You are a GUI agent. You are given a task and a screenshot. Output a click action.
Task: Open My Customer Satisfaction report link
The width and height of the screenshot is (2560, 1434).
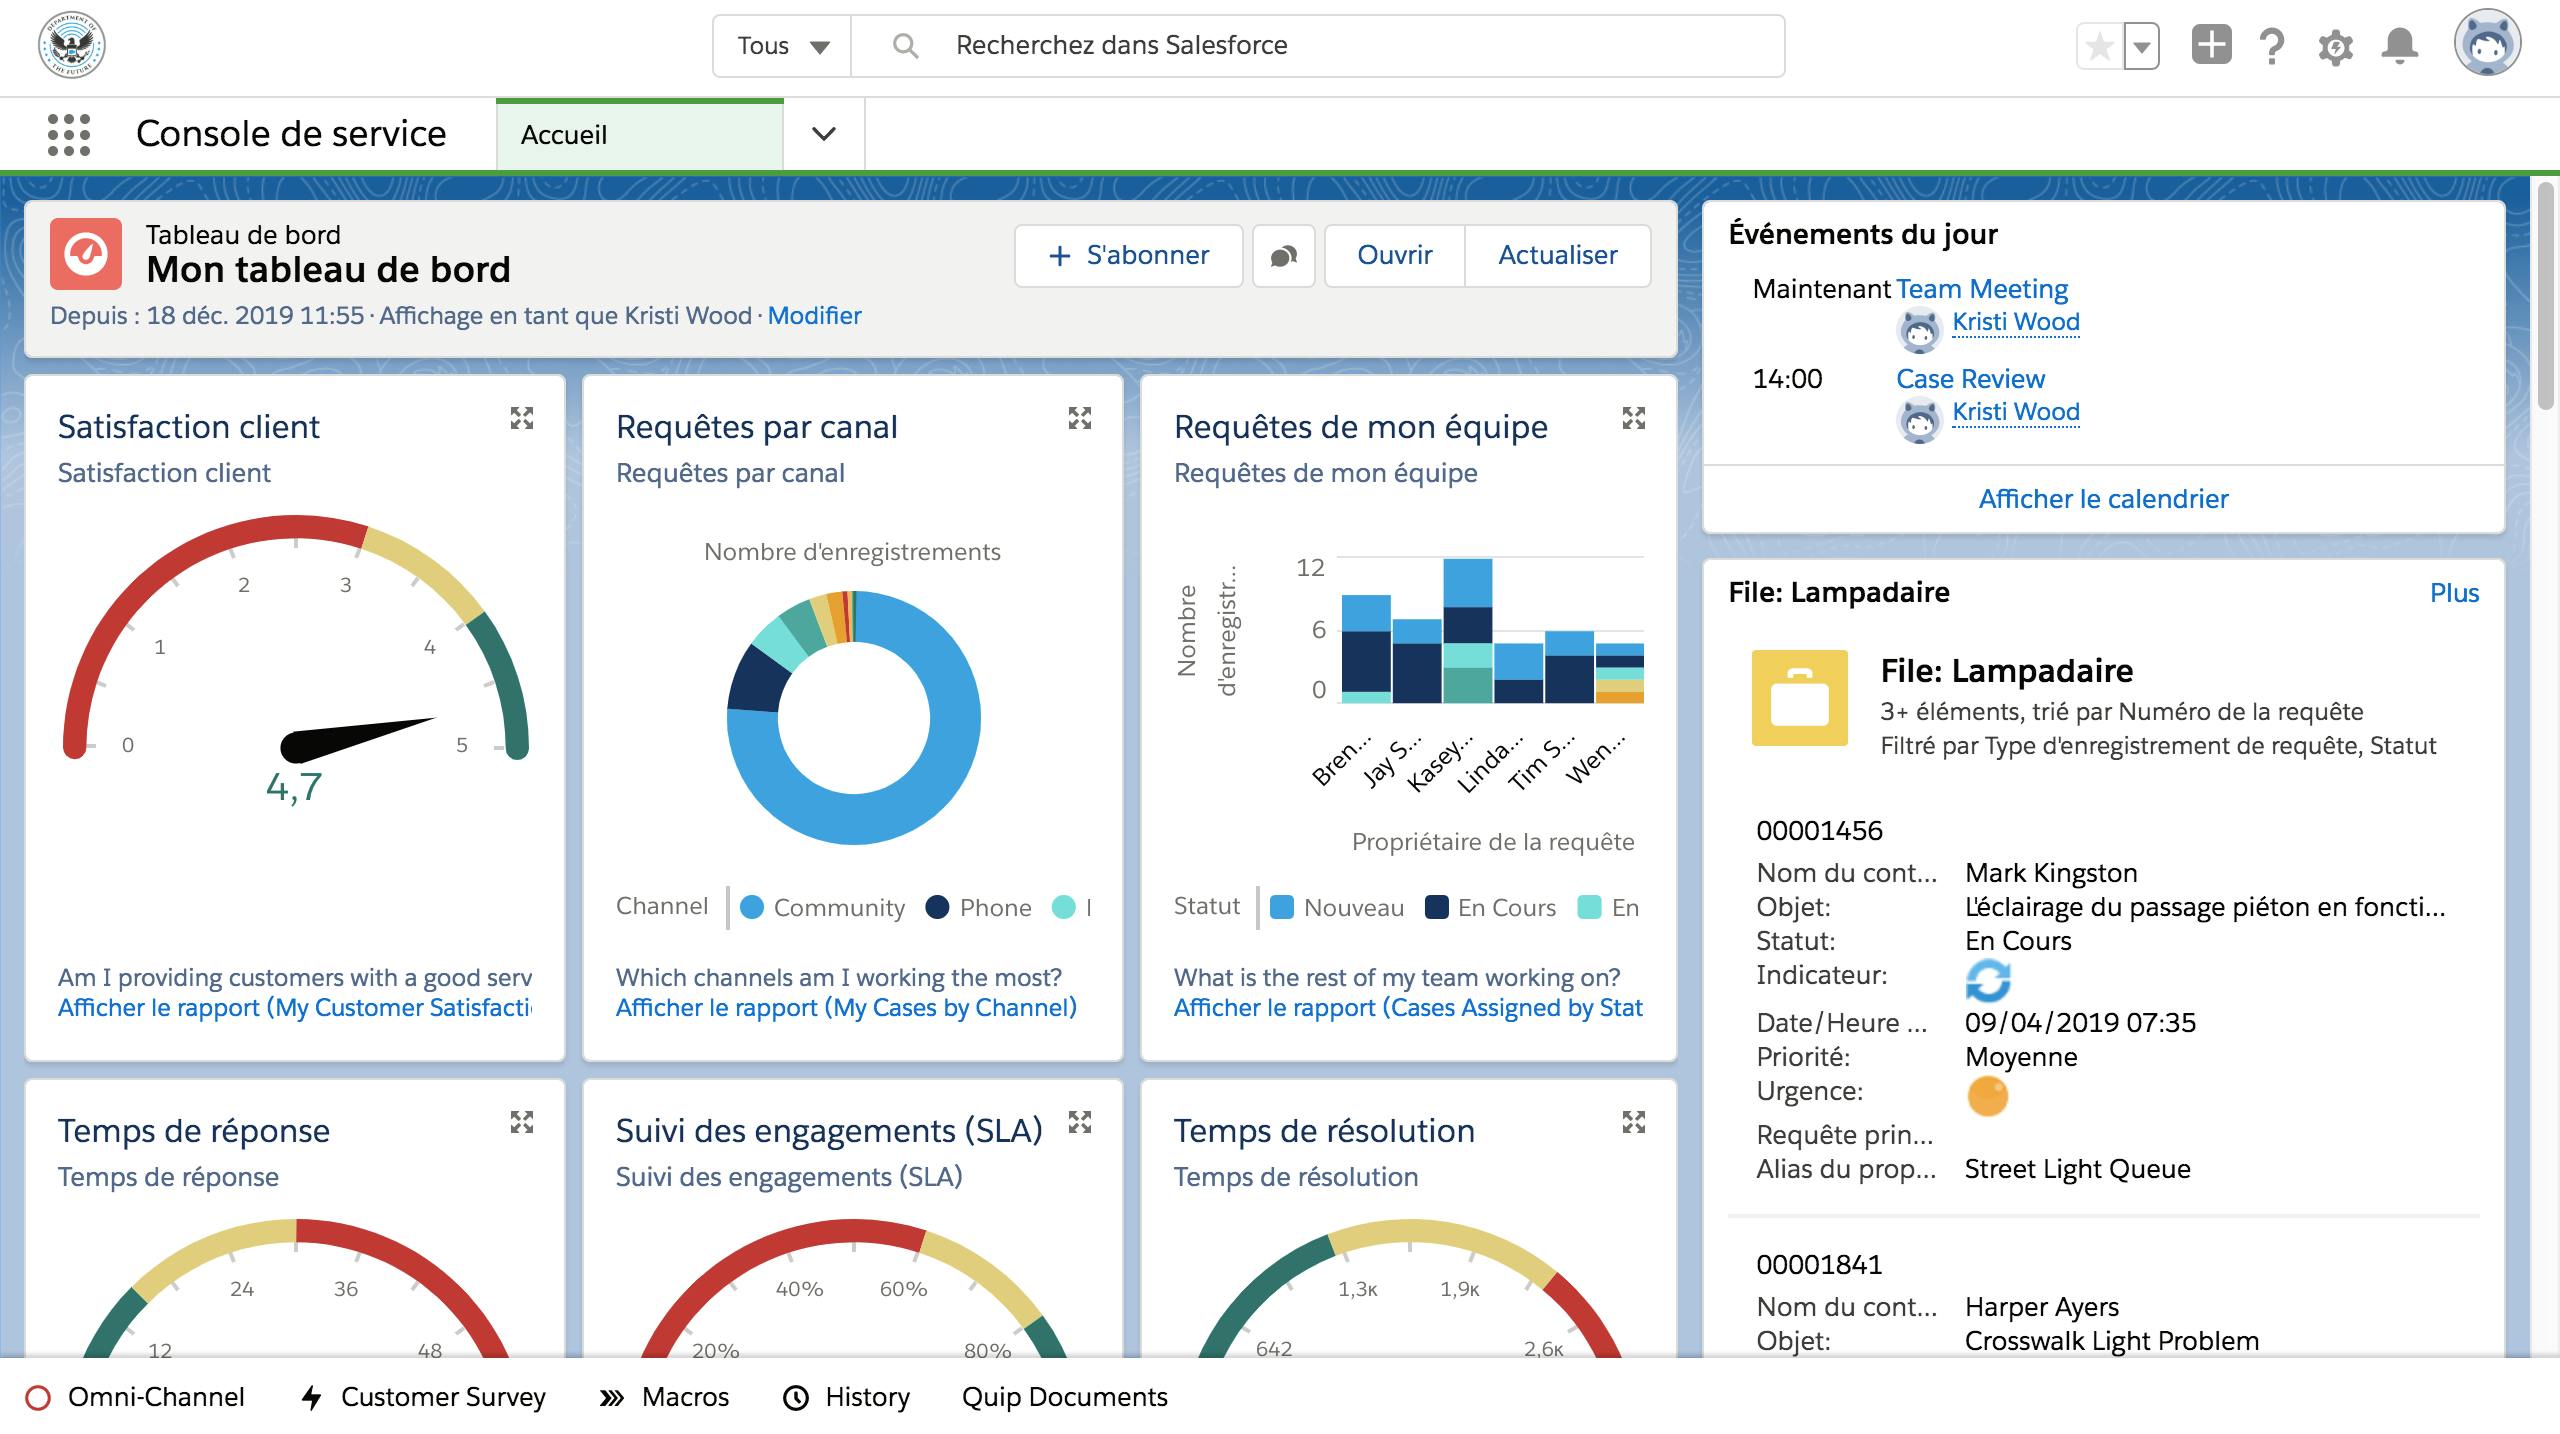point(295,1008)
